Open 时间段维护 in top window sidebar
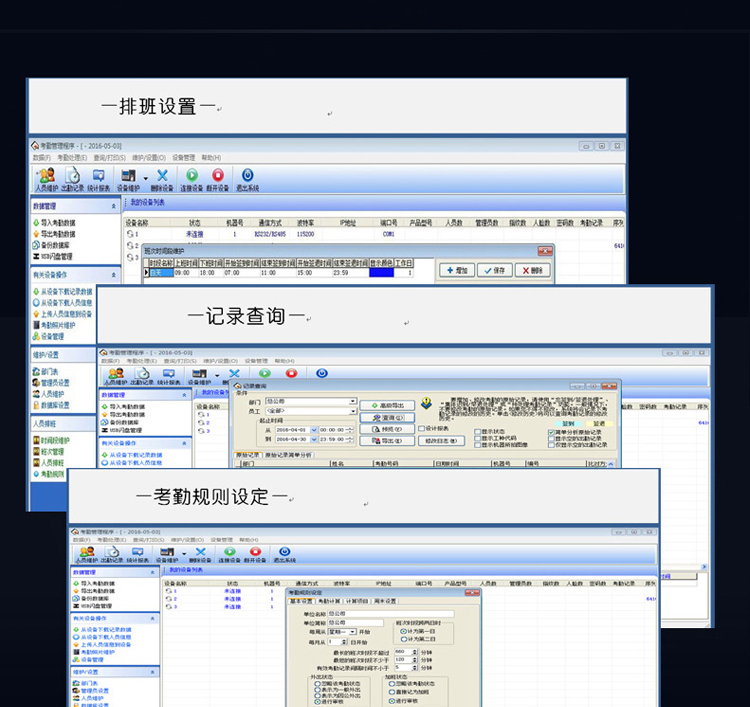Viewport: 750px width, 707px height. click(51, 440)
